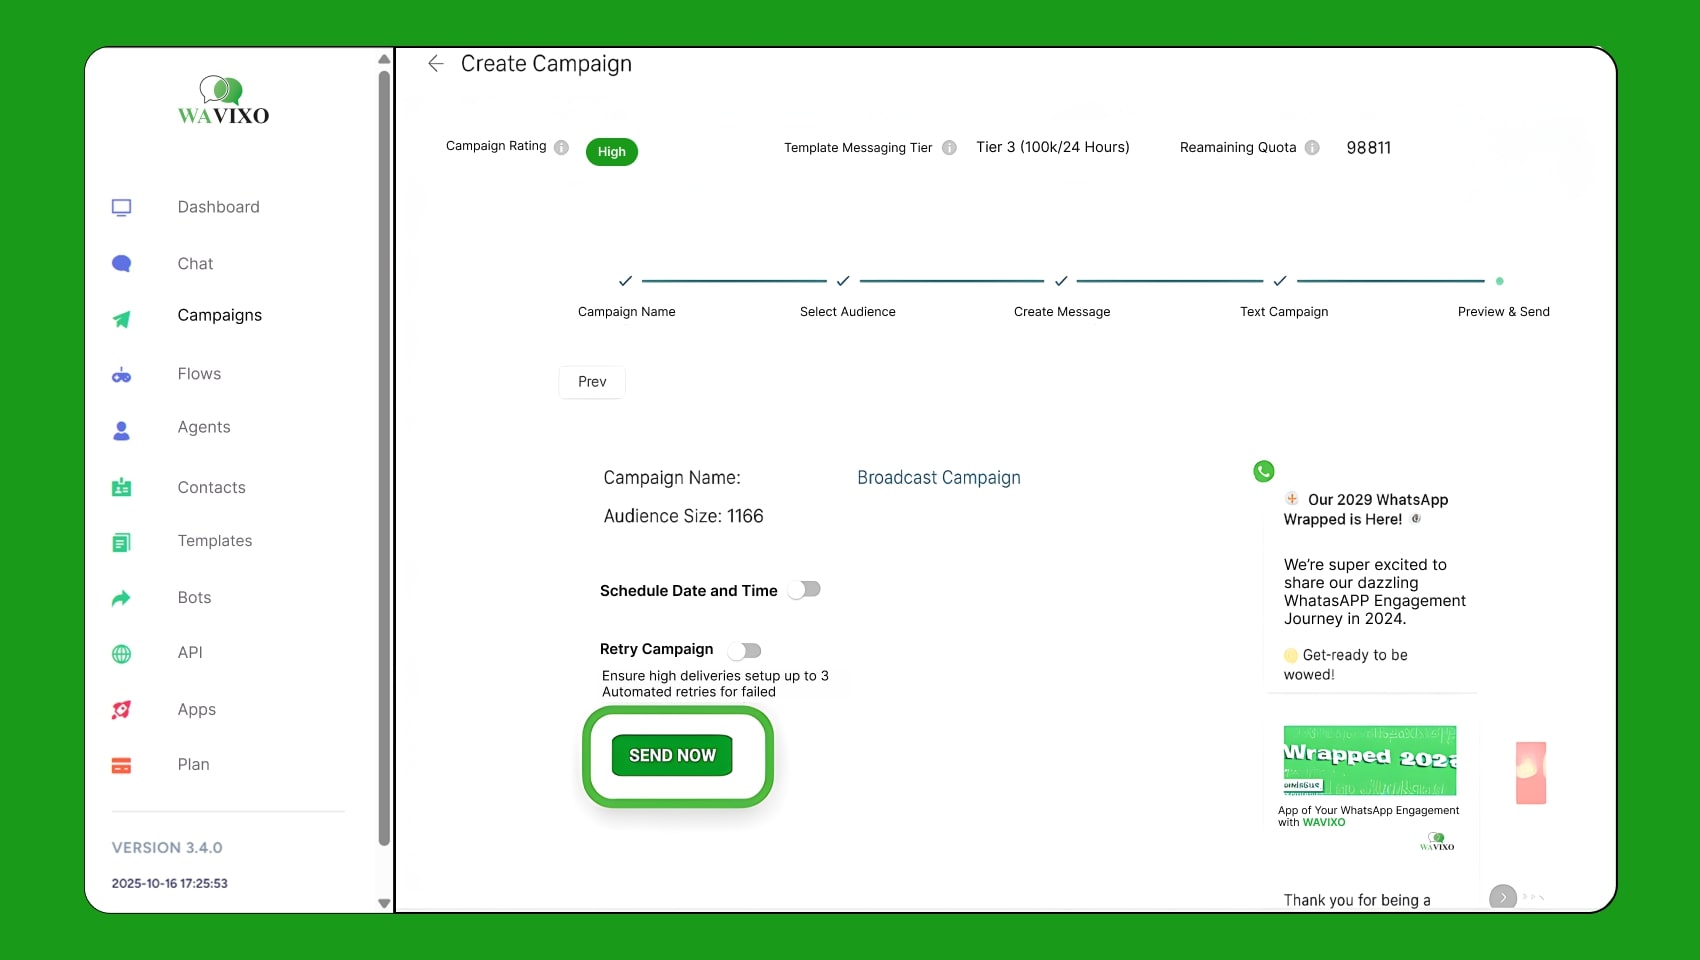Click the Template Messaging Tier info icon
Image resolution: width=1700 pixels, height=960 pixels.
(949, 148)
